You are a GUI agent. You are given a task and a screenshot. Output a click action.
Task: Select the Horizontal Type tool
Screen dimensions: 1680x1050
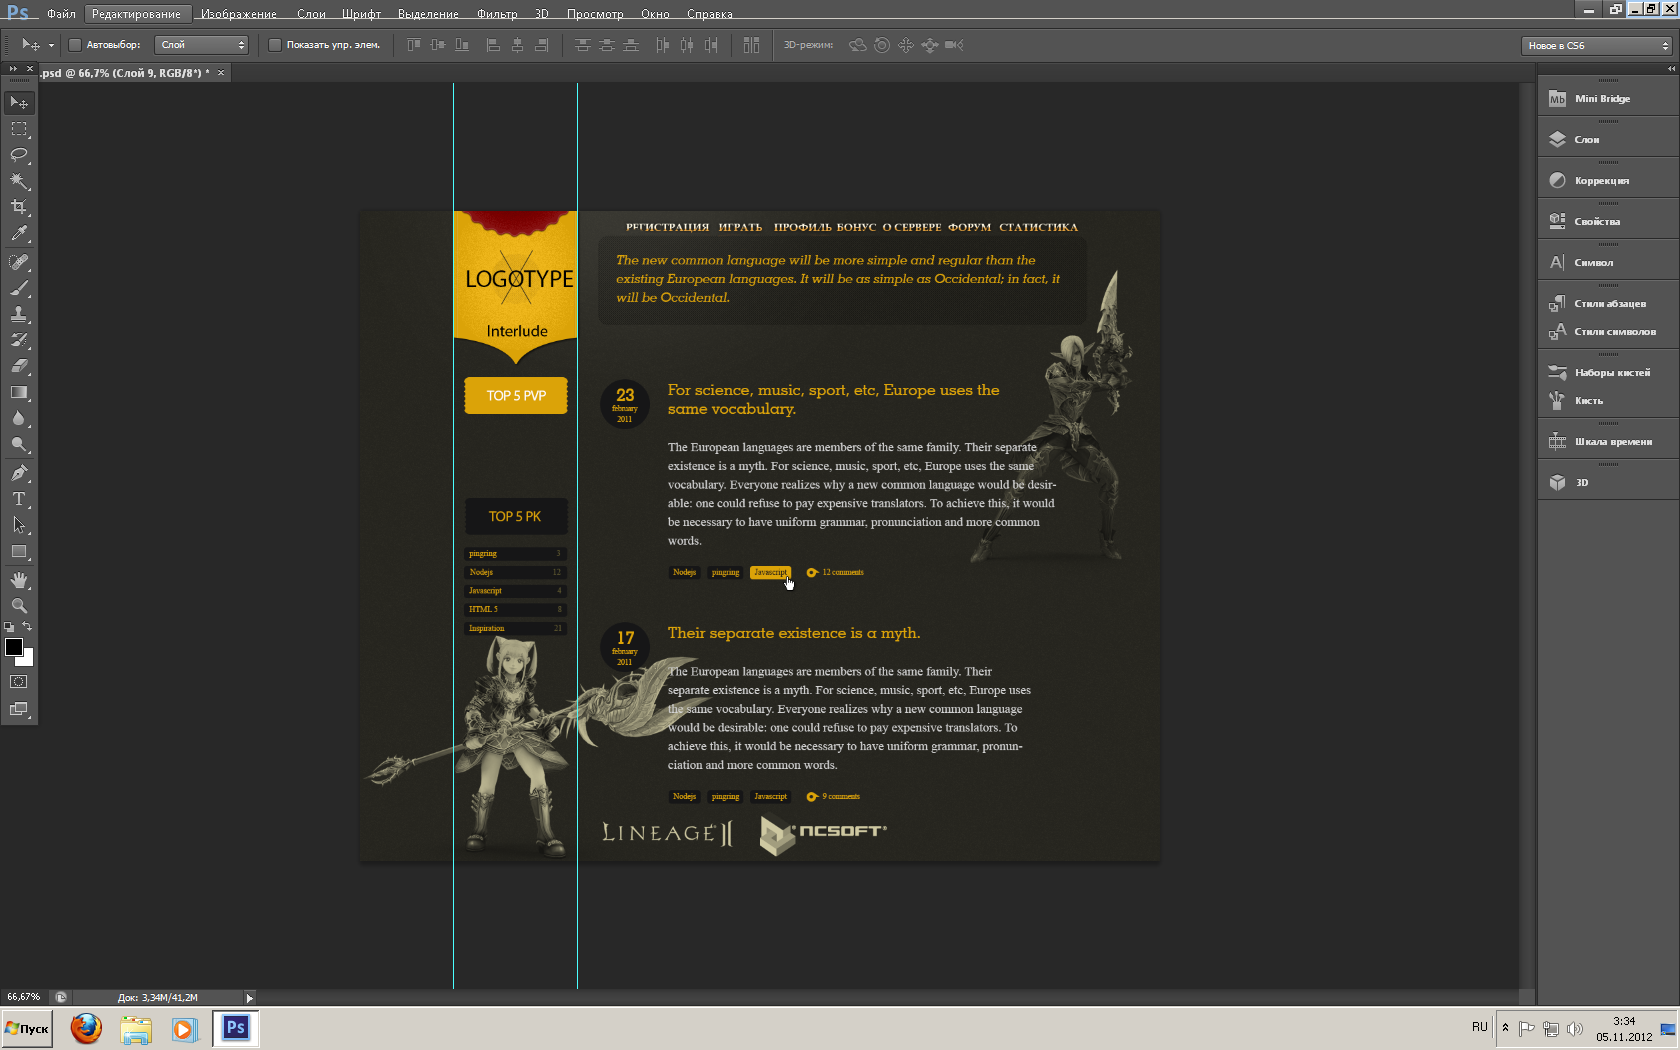(19, 498)
